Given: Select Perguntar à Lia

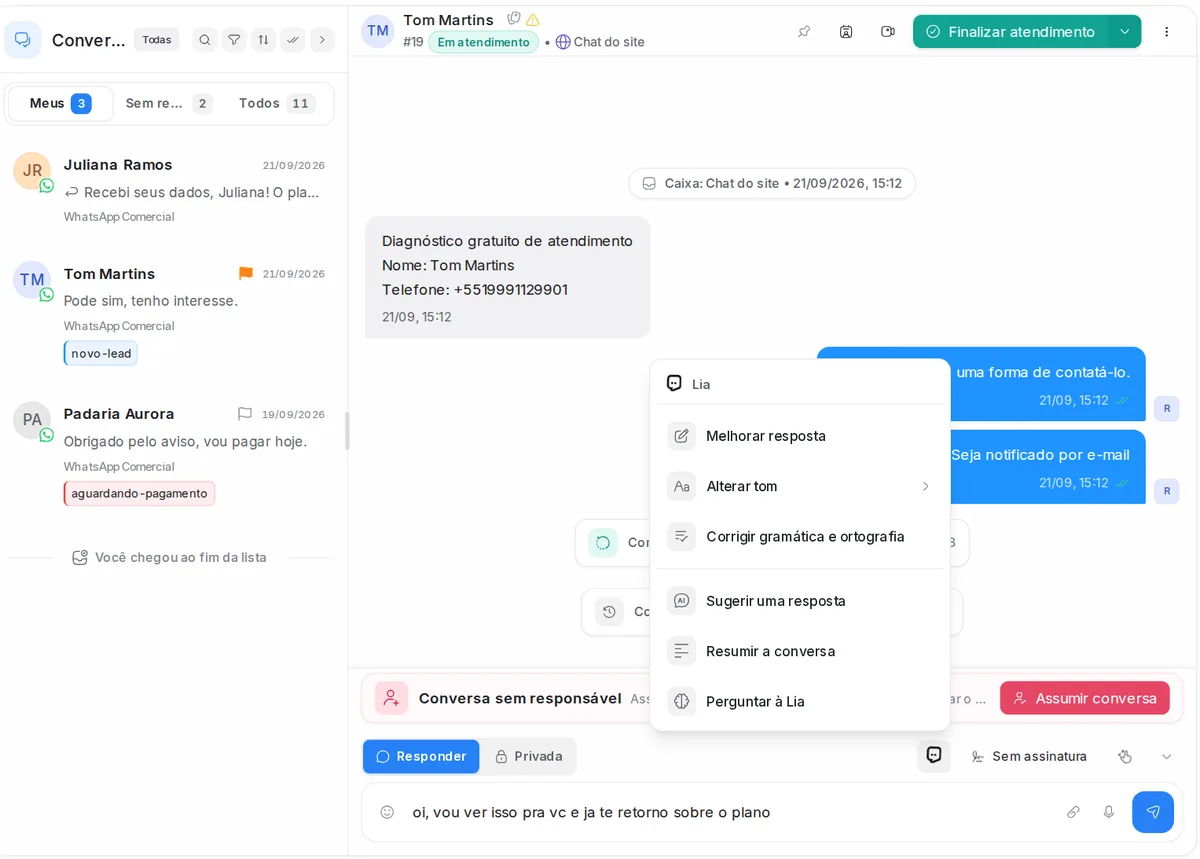Looking at the screenshot, I should click(x=800, y=701).
